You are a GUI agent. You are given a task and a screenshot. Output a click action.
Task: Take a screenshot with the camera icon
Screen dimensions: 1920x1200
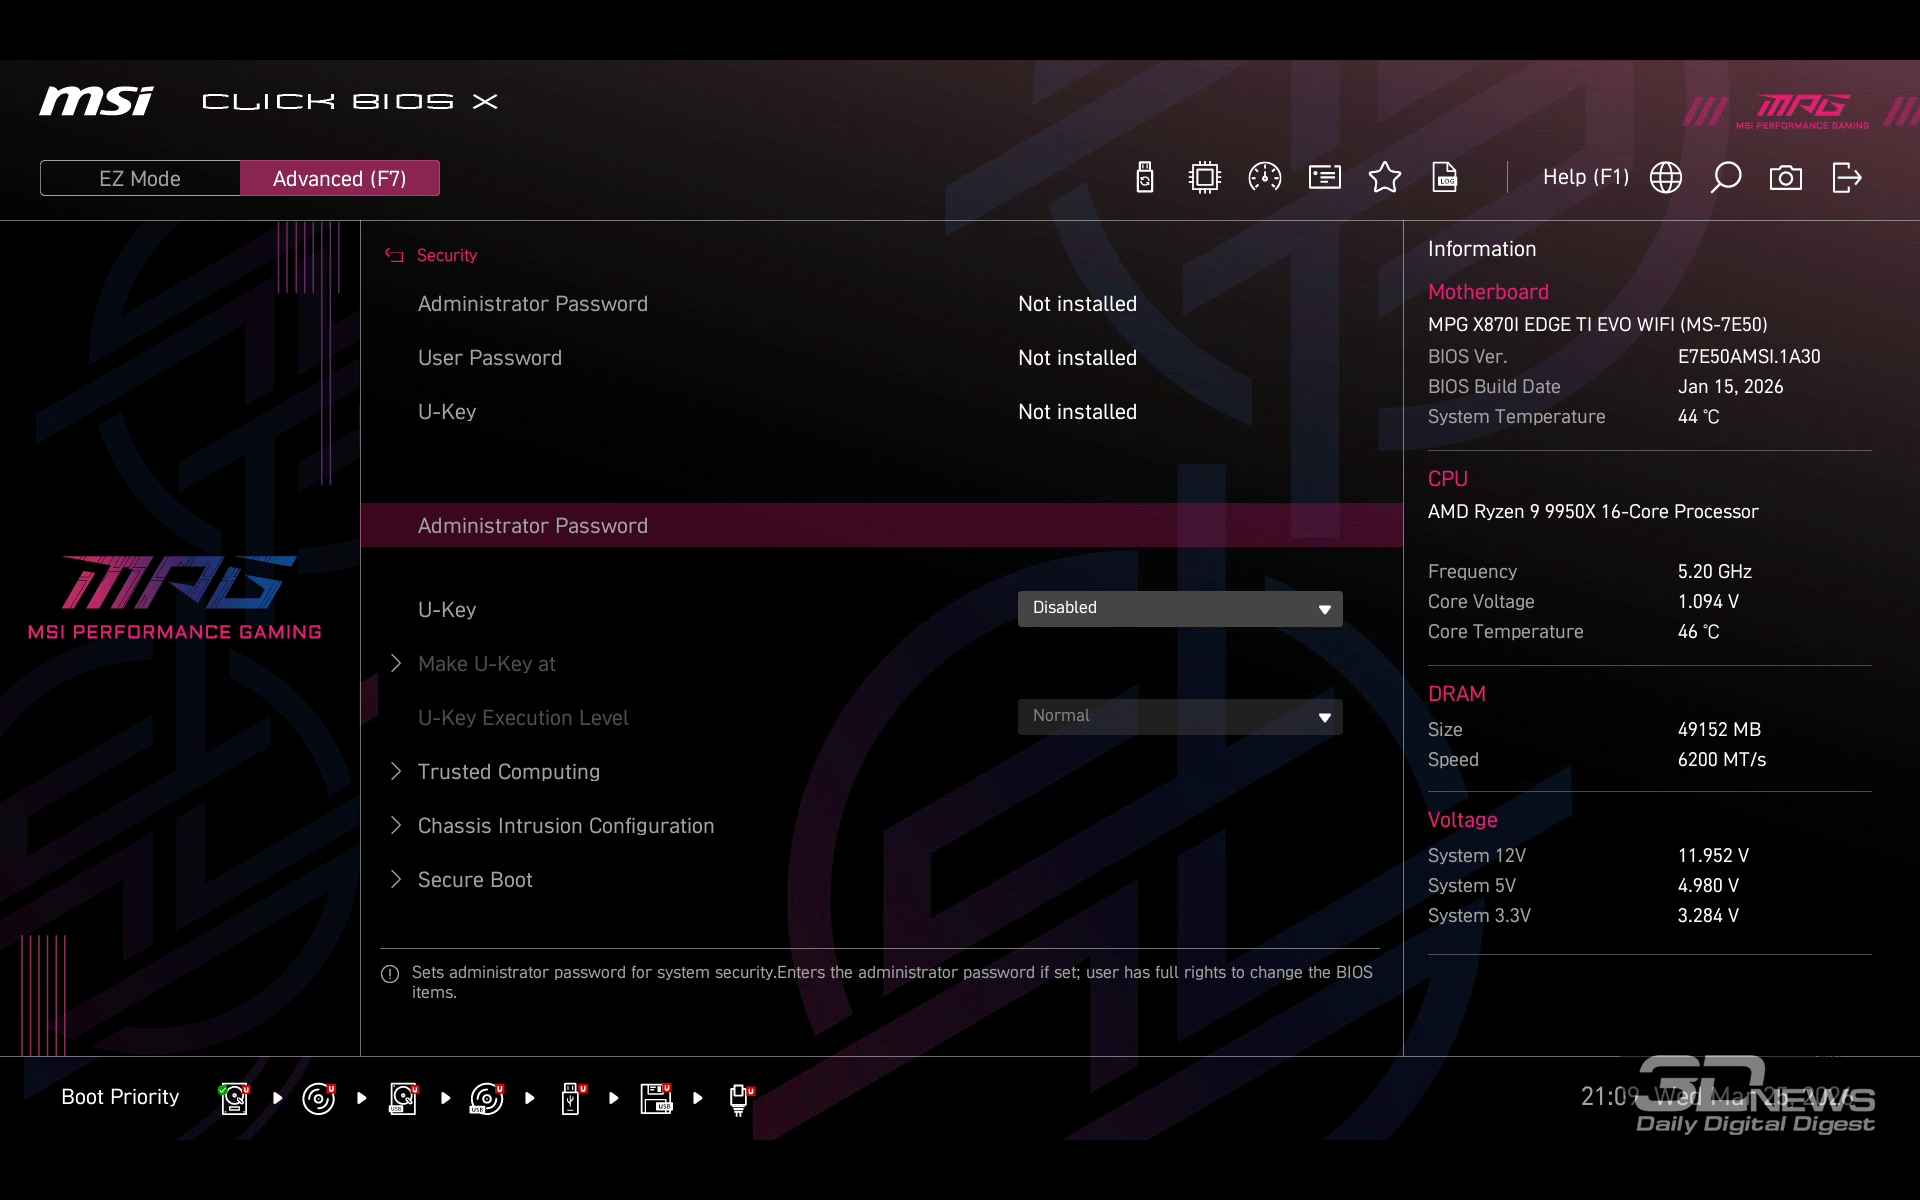[1786, 178]
